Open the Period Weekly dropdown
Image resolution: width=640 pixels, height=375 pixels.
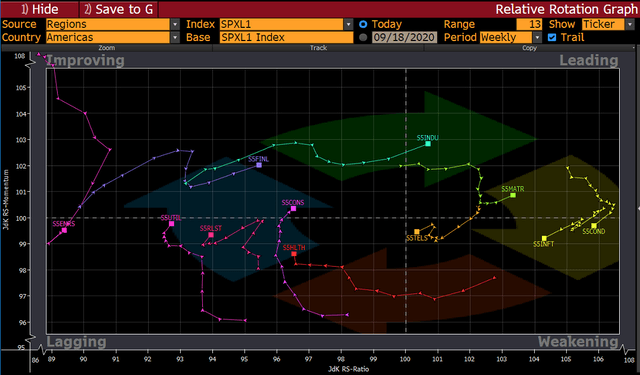point(537,38)
